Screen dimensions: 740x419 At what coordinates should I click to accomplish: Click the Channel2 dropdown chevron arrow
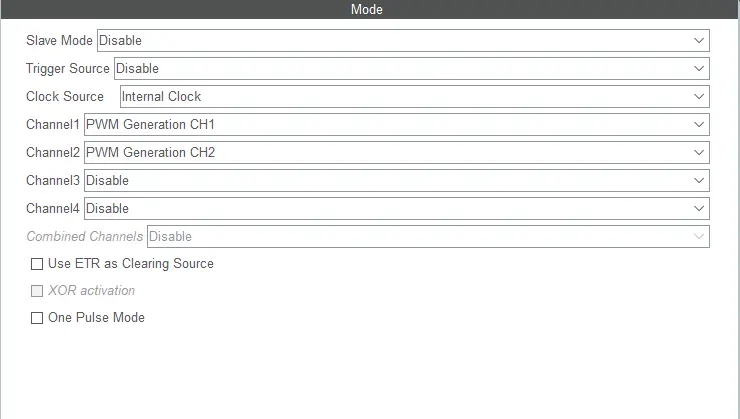[699, 153]
